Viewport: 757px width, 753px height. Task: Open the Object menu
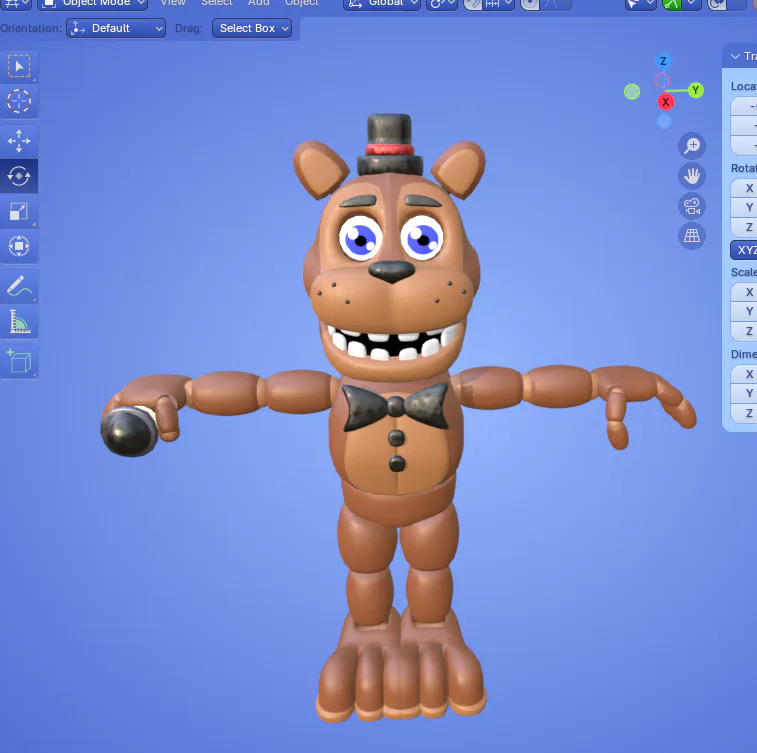pos(302,3)
